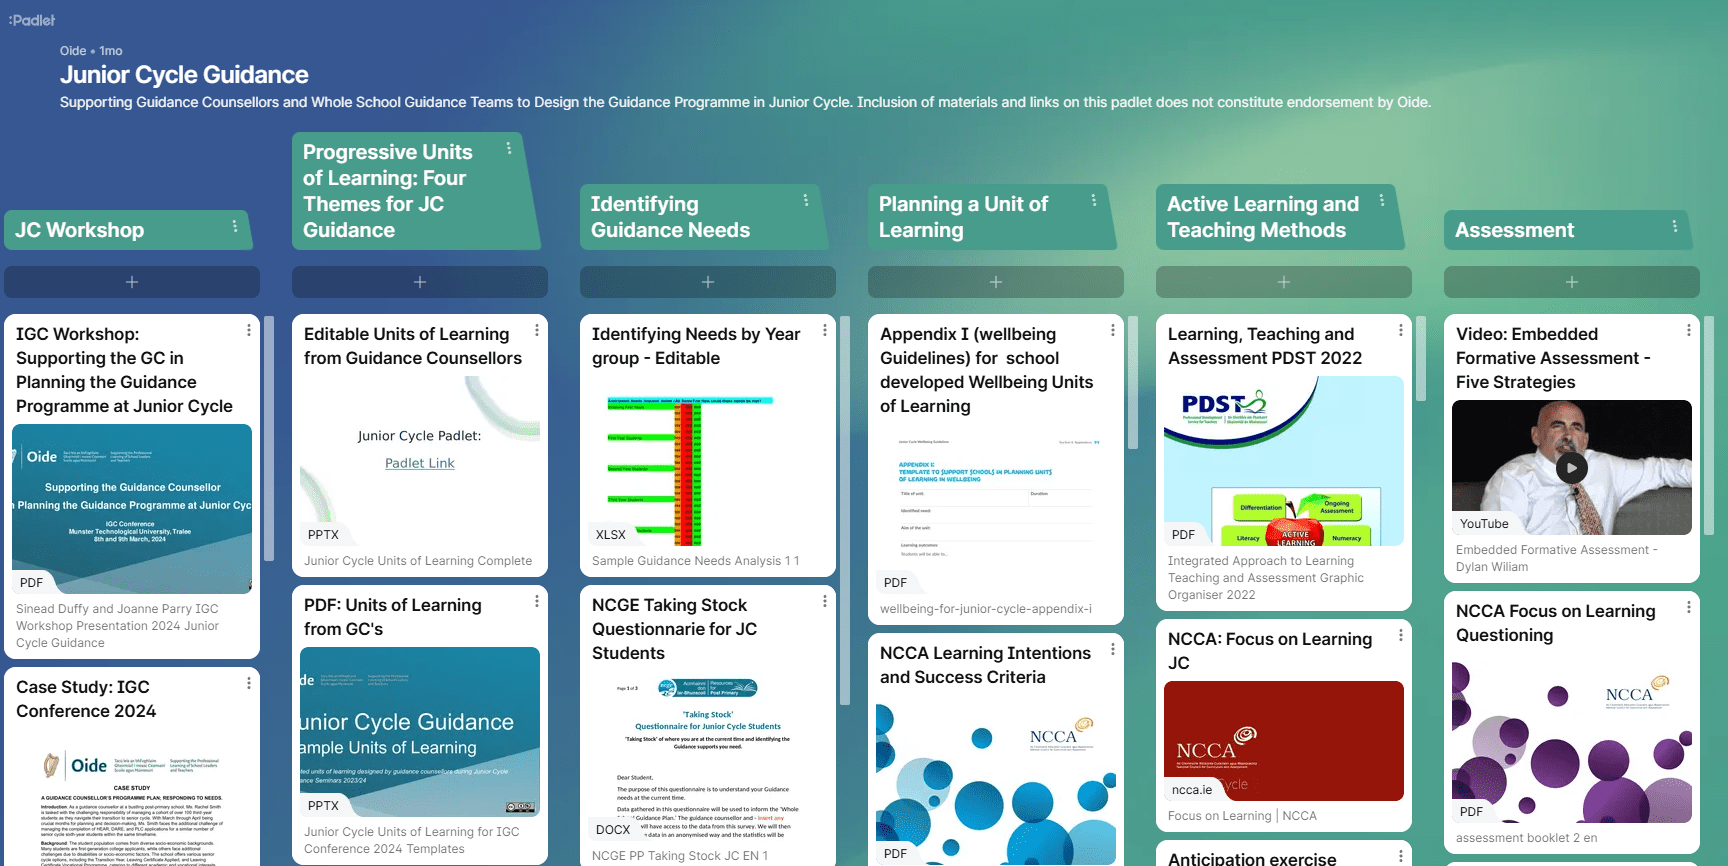Open Junior Cycle Guidance sample units PPTX preview
This screenshot has height=866, width=1728.
[420, 732]
